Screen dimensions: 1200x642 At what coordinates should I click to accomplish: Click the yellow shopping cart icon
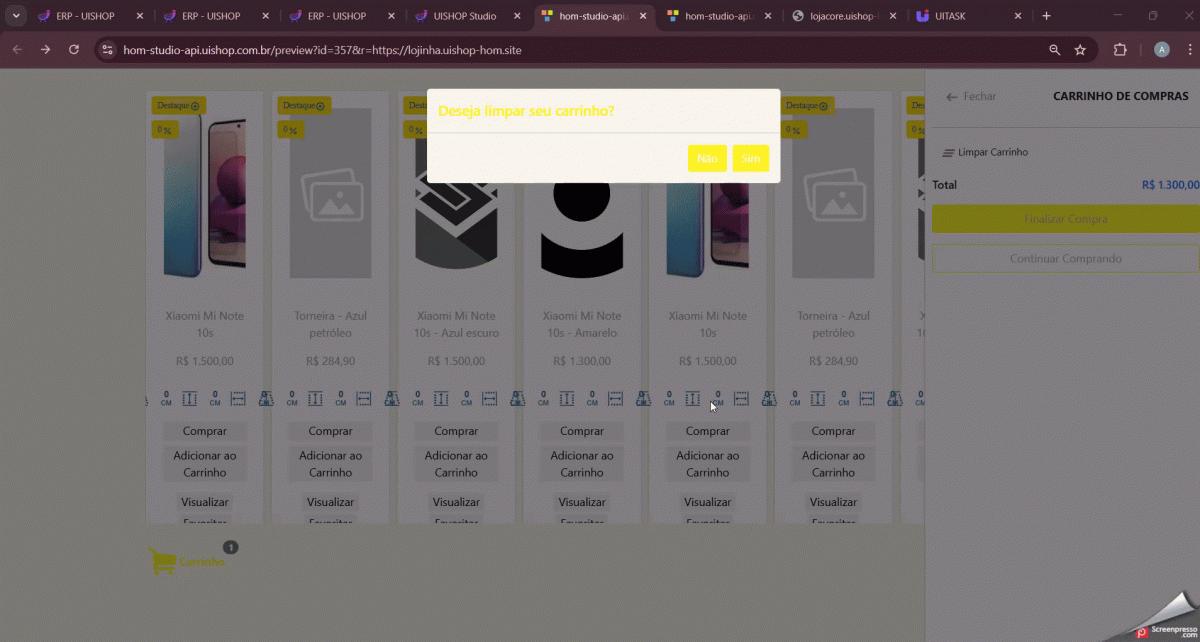162,560
